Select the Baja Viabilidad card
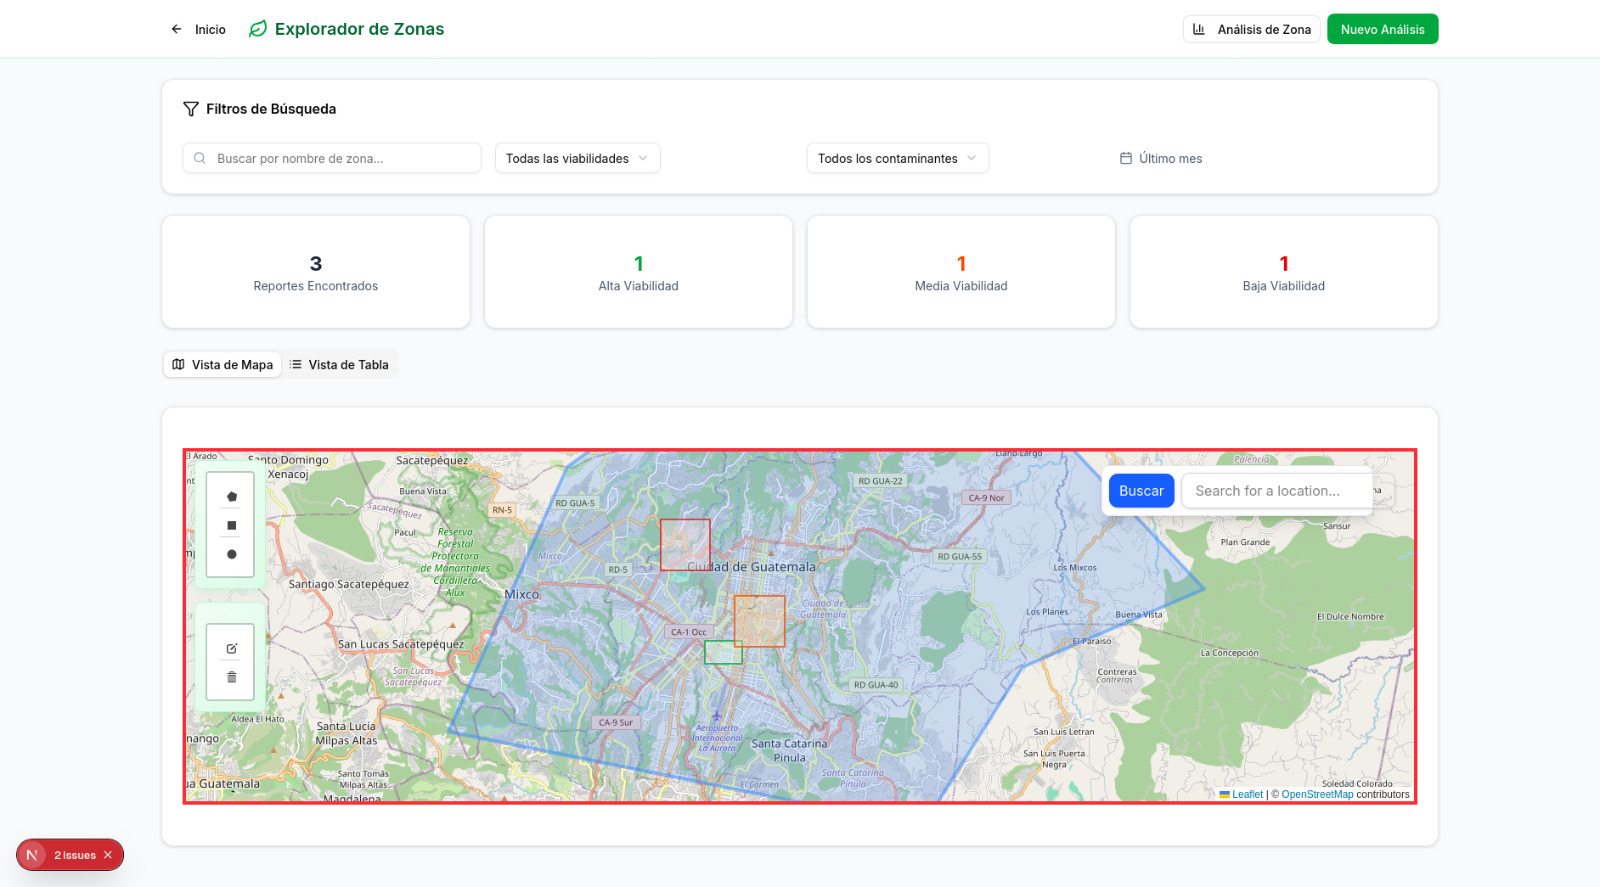1600x887 pixels. pos(1284,272)
